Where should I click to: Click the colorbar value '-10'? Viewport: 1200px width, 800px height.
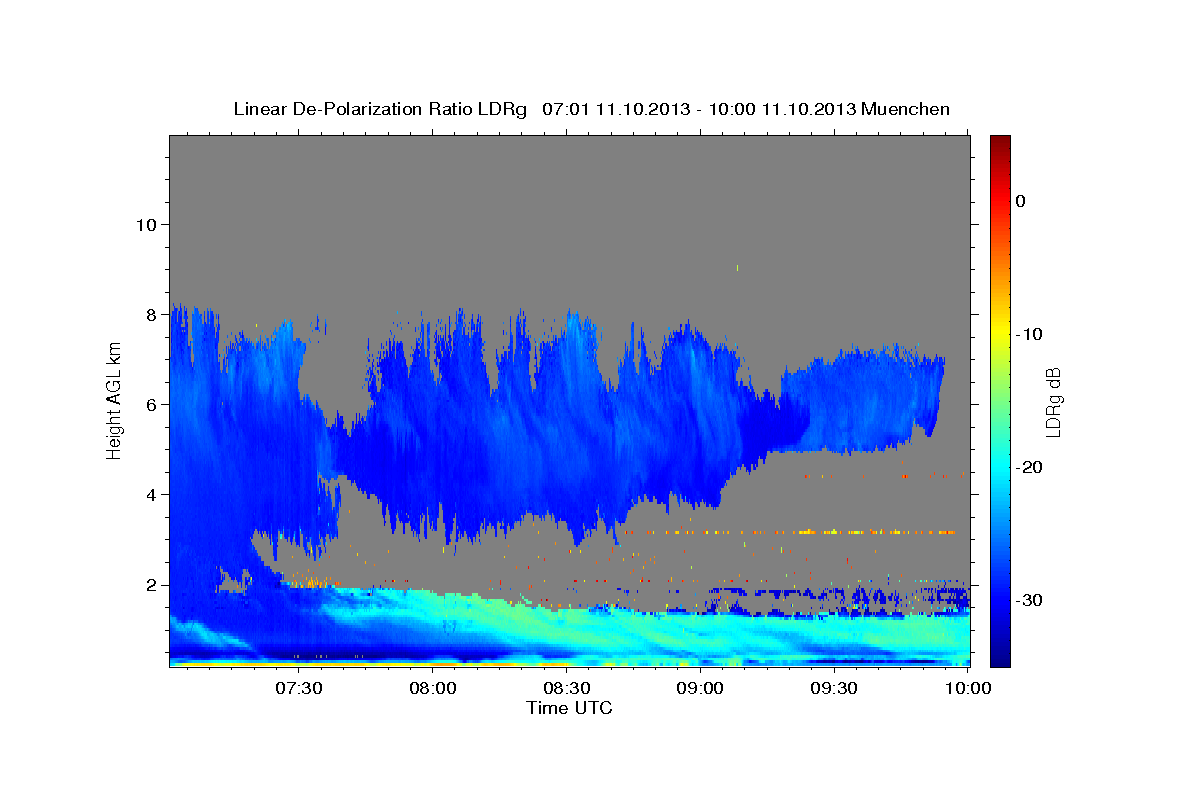(x=1029, y=334)
